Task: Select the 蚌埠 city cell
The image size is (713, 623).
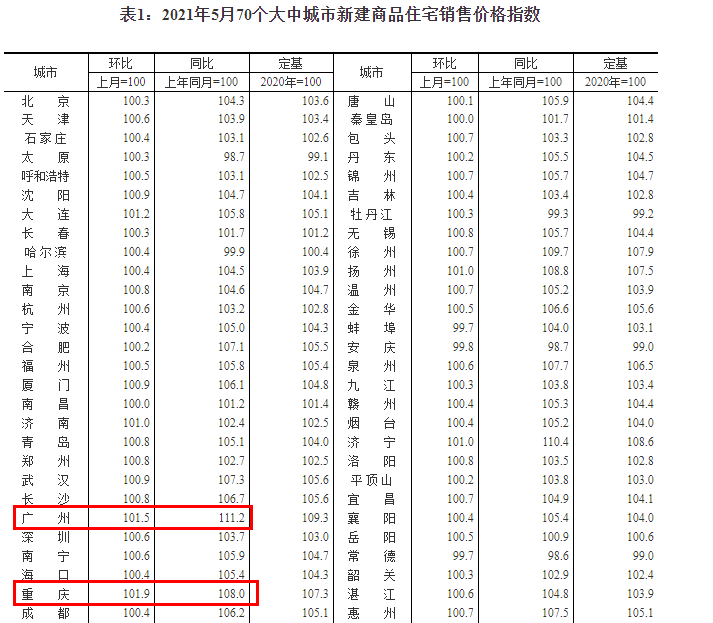Action: point(372,328)
